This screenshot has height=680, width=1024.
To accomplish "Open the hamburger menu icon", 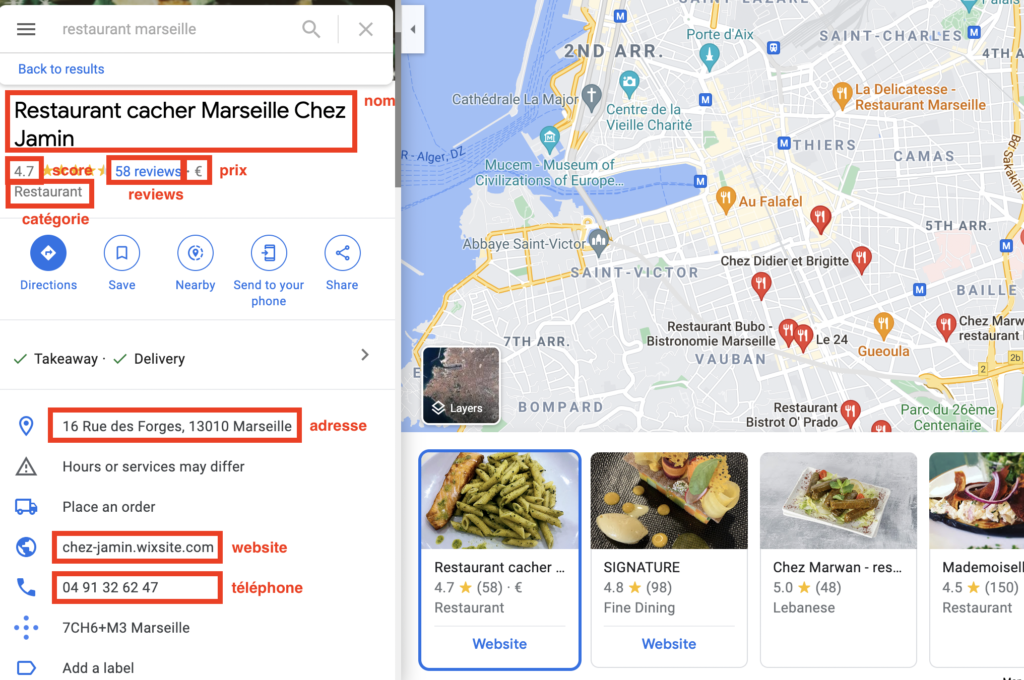I will click(26, 29).
